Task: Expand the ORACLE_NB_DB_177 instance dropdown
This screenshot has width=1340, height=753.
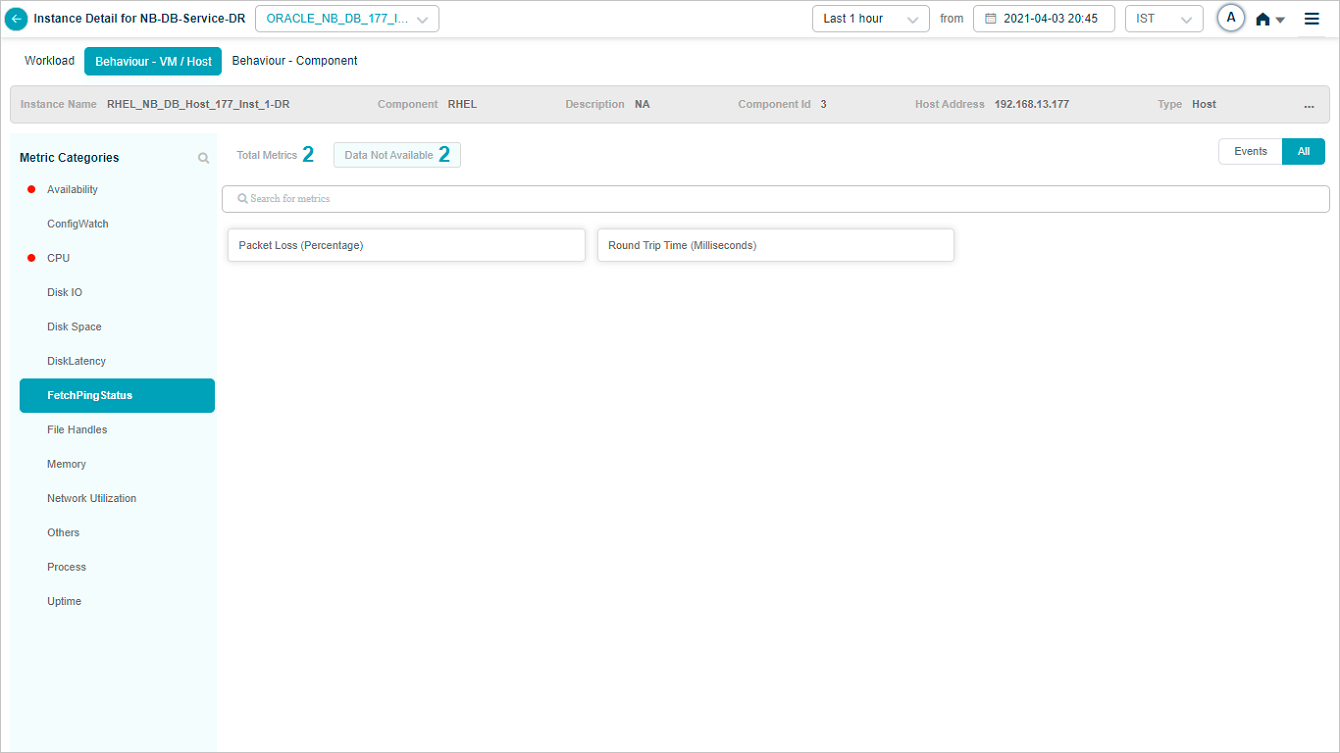Action: pyautogui.click(x=347, y=19)
